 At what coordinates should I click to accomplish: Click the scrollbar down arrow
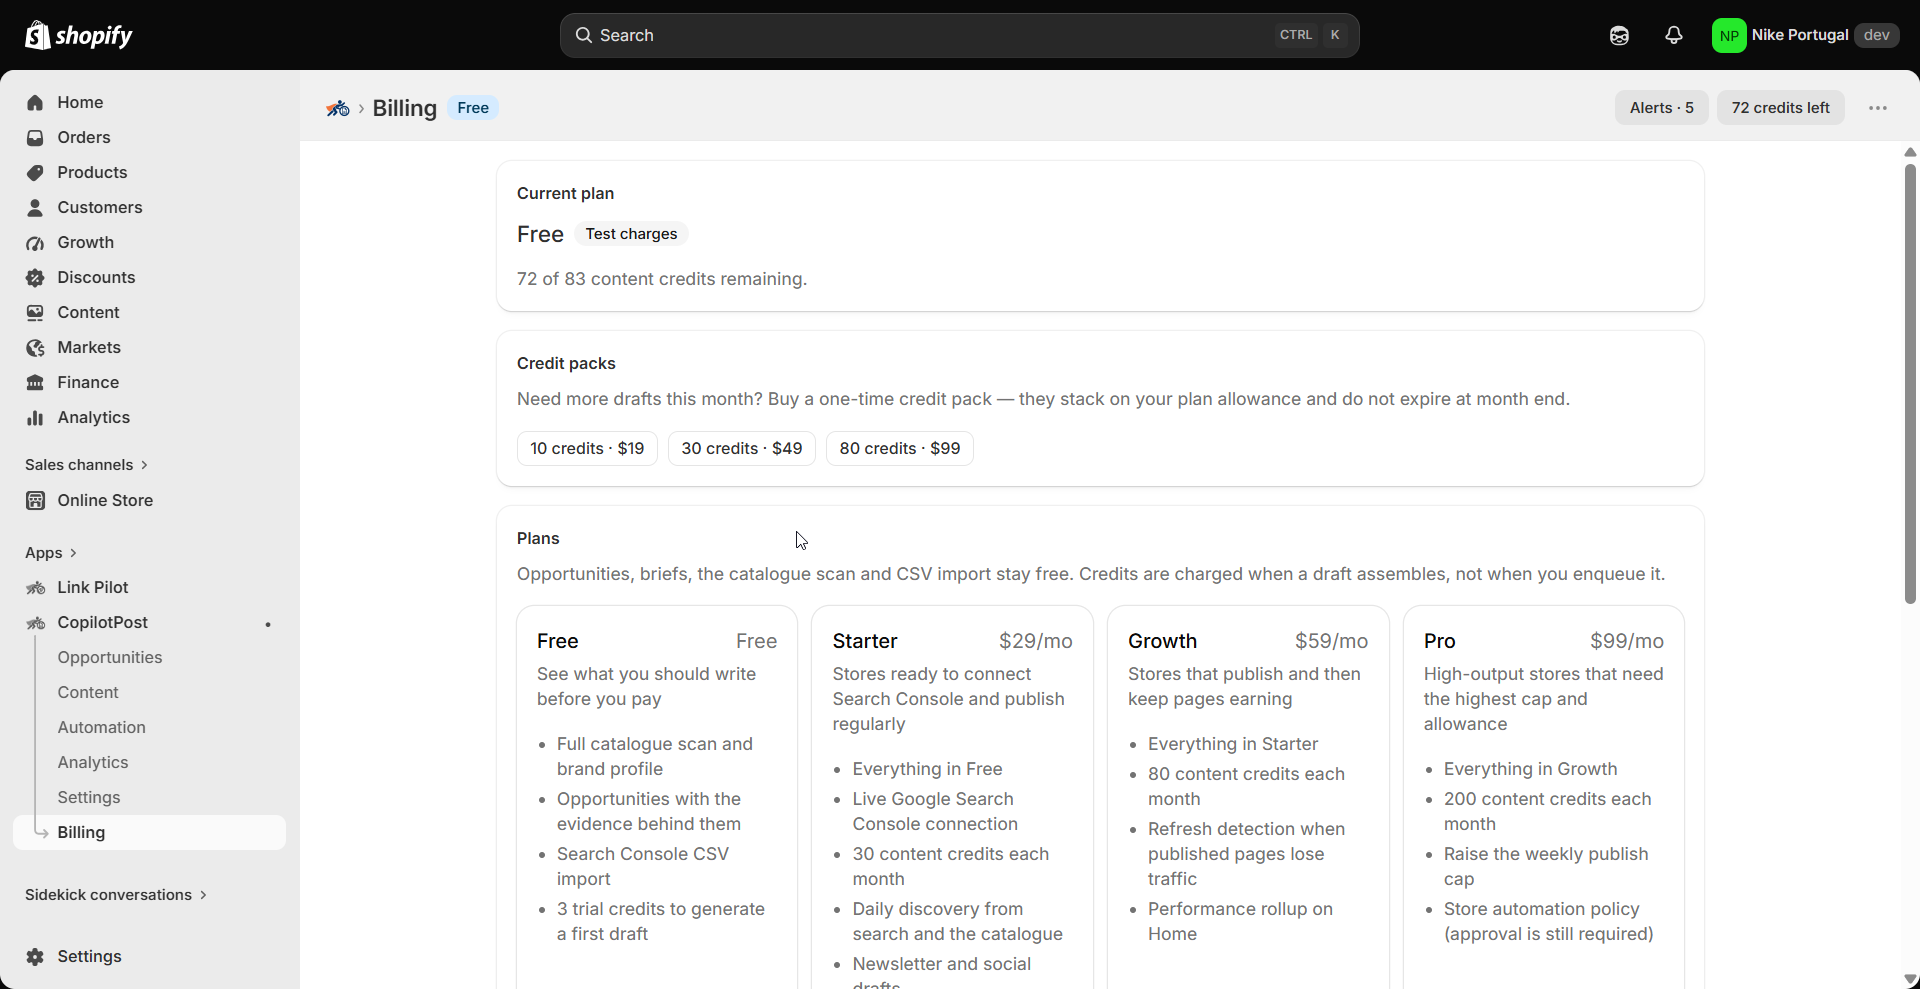[1910, 980]
